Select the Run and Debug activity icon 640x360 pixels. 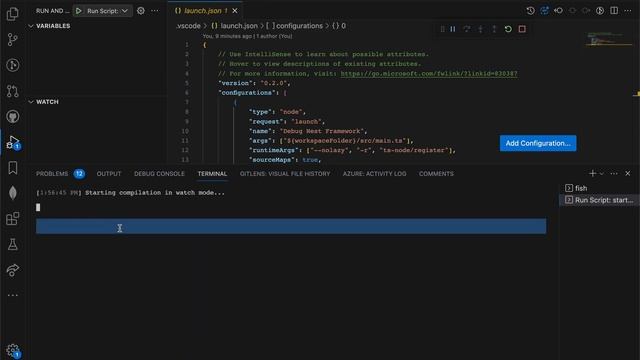[13, 142]
